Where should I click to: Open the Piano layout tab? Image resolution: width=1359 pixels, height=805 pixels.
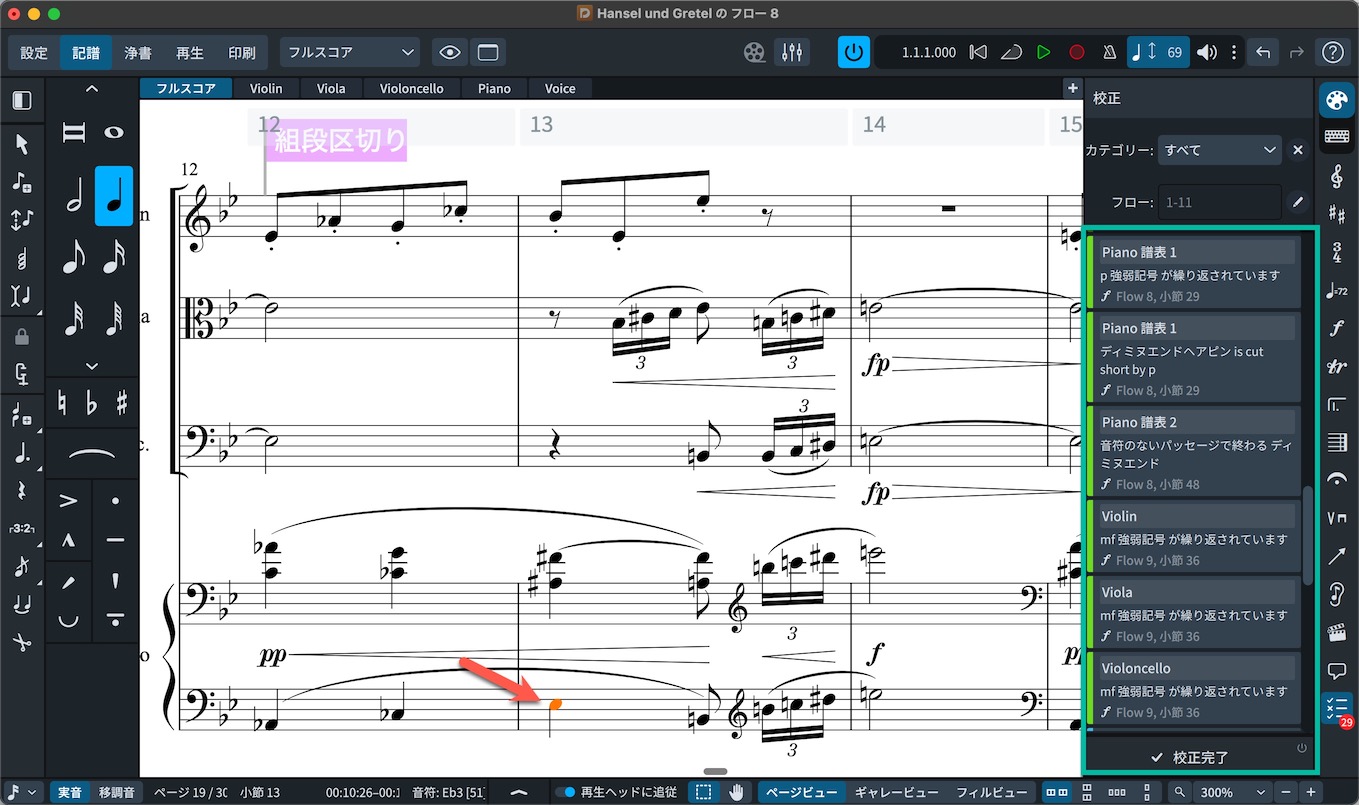coord(494,88)
